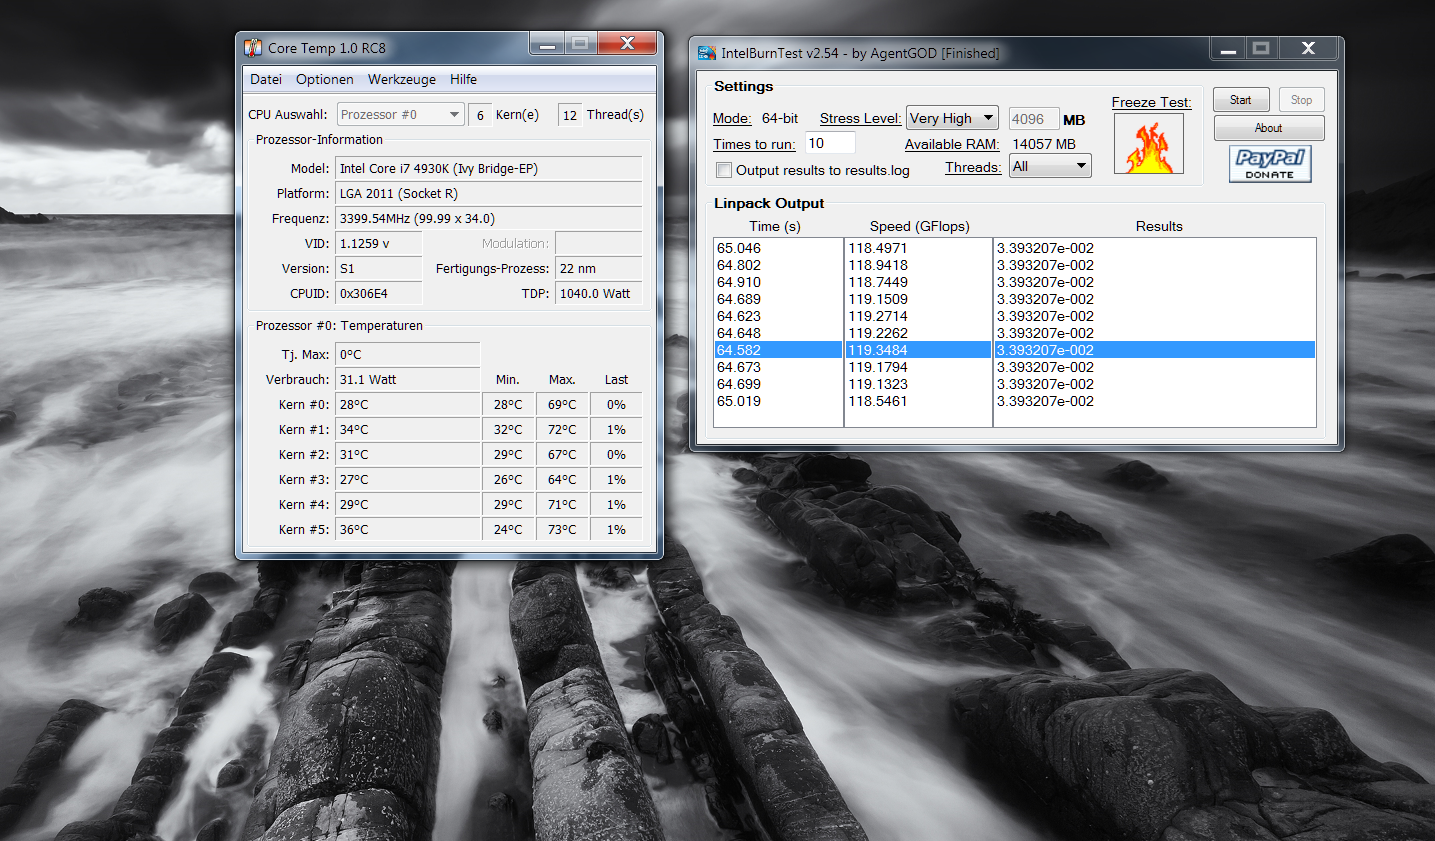The width and height of the screenshot is (1435, 841).
Task: Click the Version value S1
Action: tap(378, 269)
